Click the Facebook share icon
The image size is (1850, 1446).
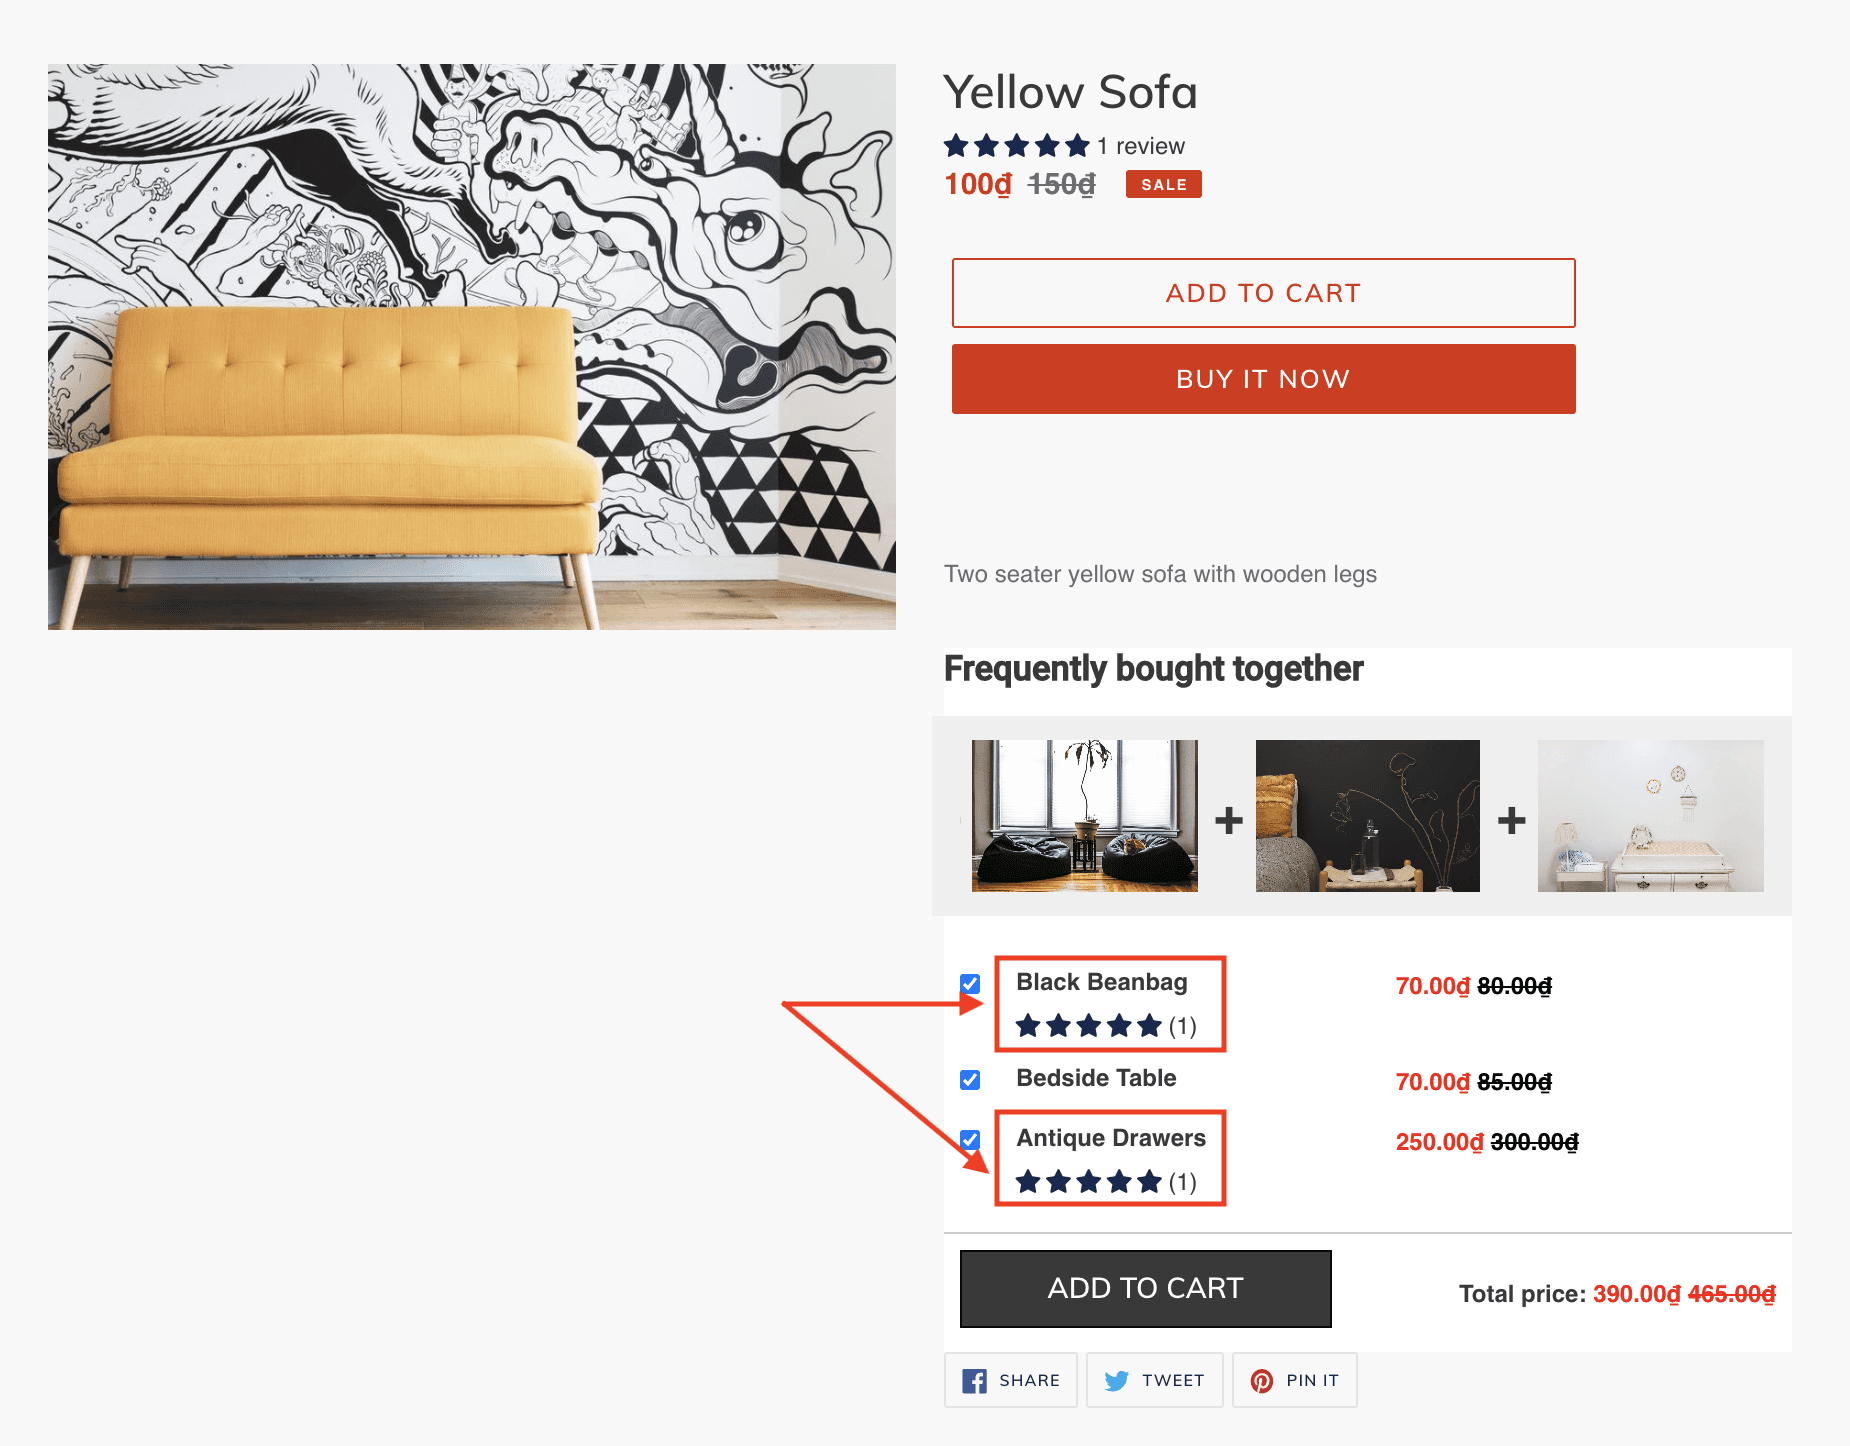[974, 1381]
